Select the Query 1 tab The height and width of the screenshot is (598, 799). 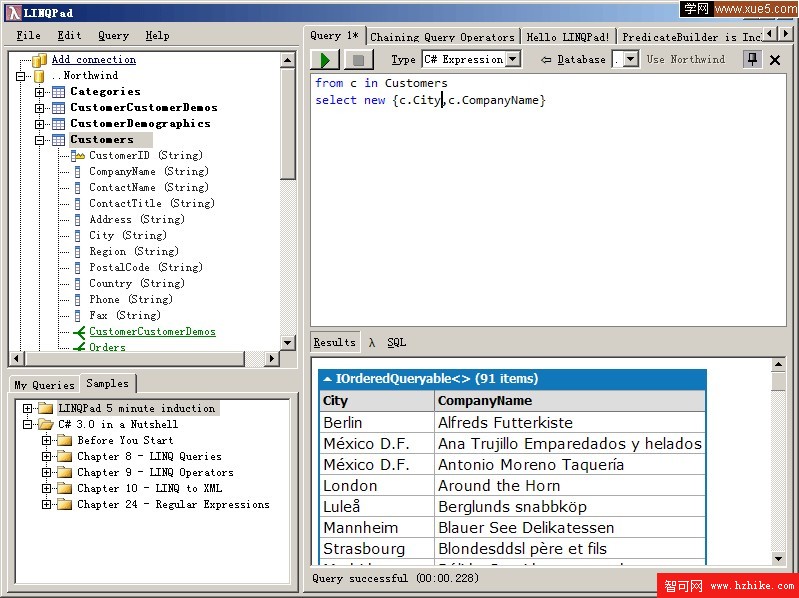point(334,36)
